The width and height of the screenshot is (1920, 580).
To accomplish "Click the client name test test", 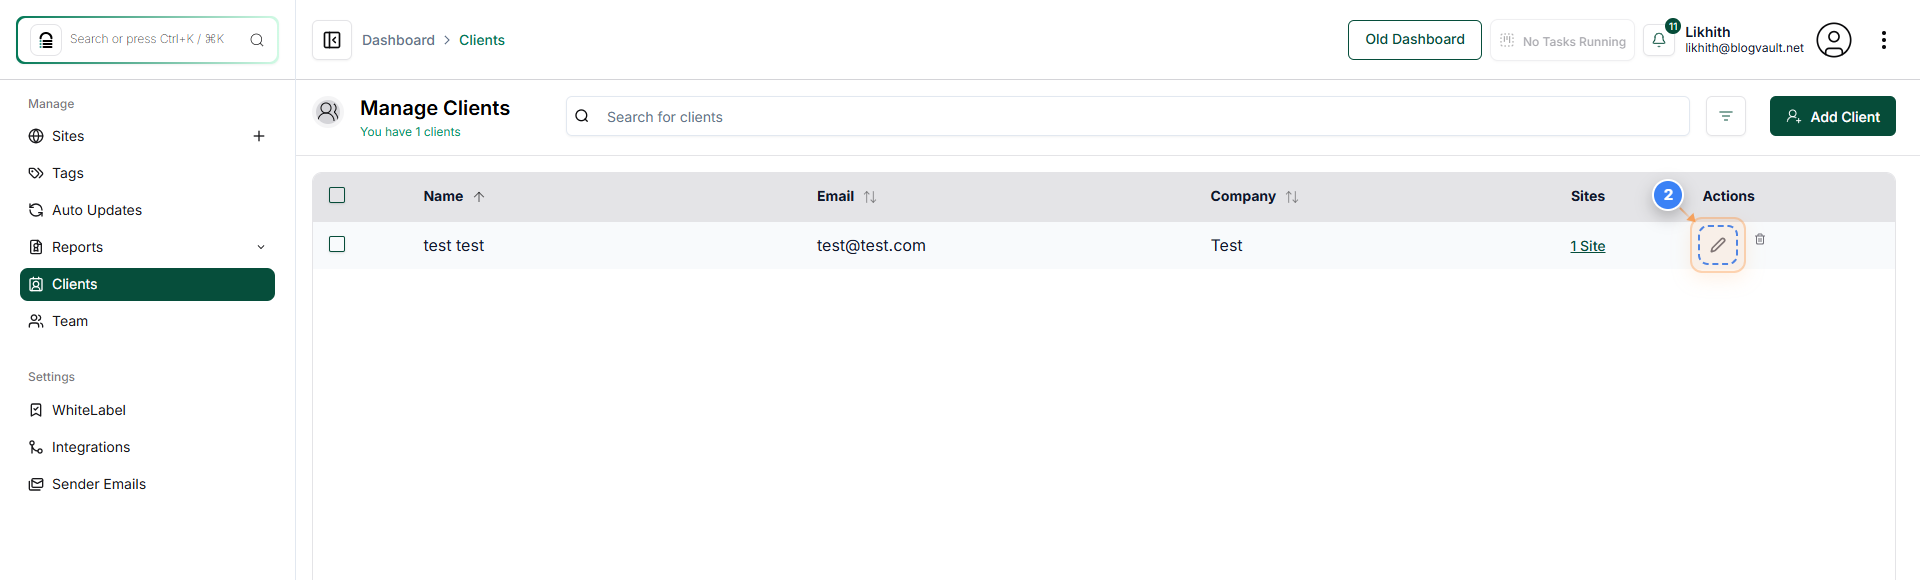I will pyautogui.click(x=453, y=245).
